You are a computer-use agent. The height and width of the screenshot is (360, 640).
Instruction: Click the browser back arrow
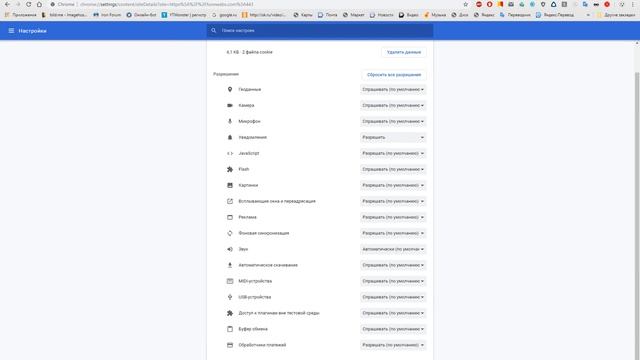tap(7, 4)
